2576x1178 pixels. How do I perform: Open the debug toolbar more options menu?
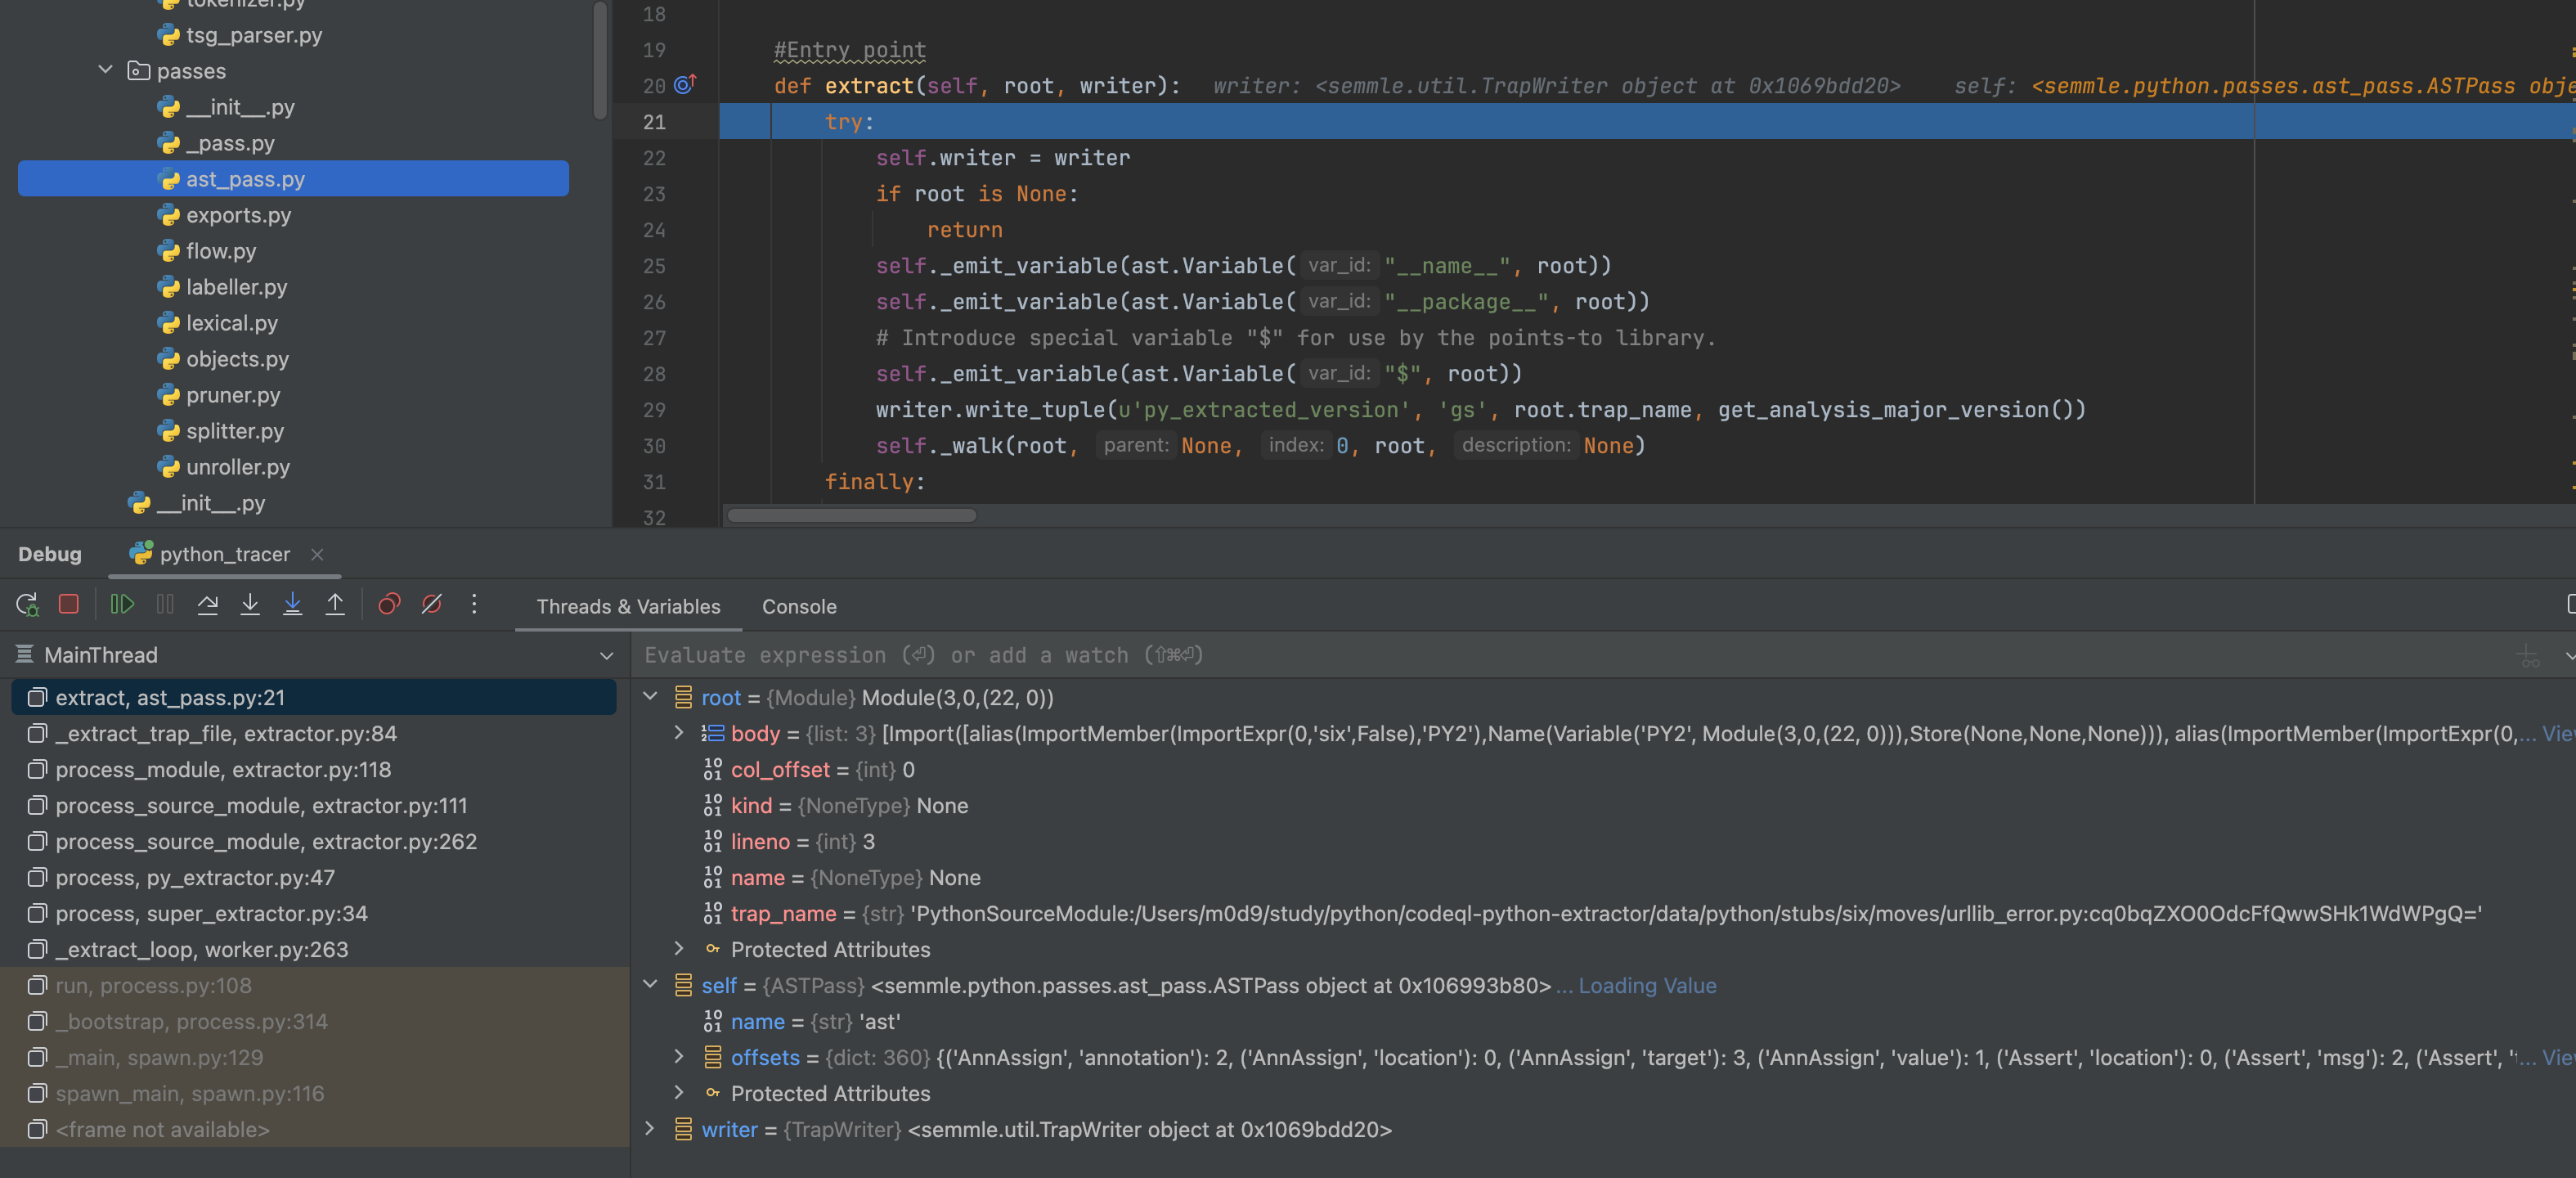[474, 604]
